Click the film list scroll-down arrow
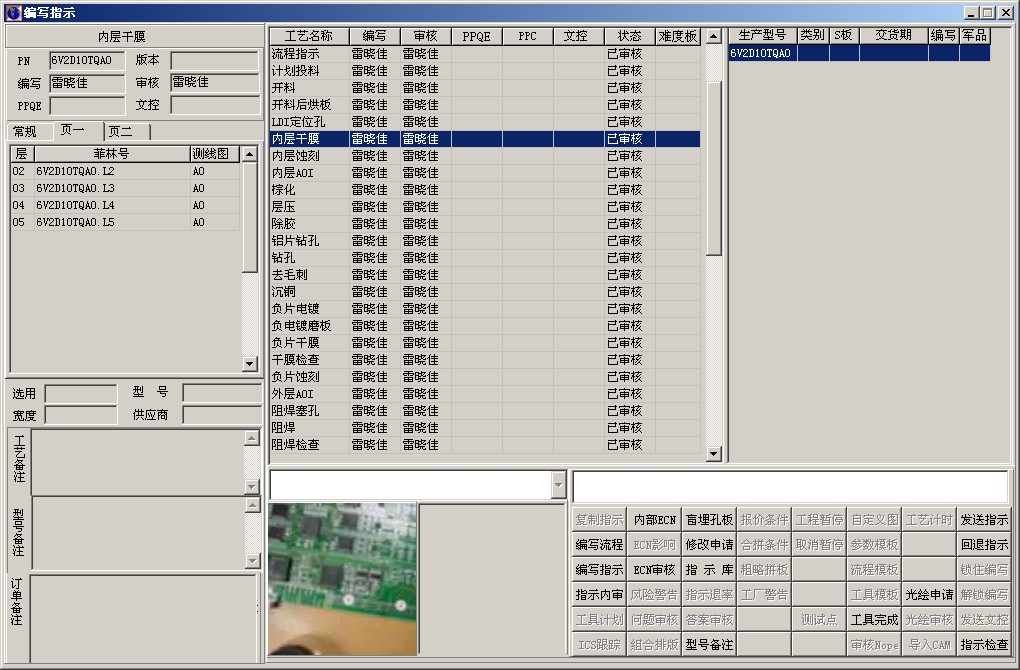 click(x=250, y=364)
